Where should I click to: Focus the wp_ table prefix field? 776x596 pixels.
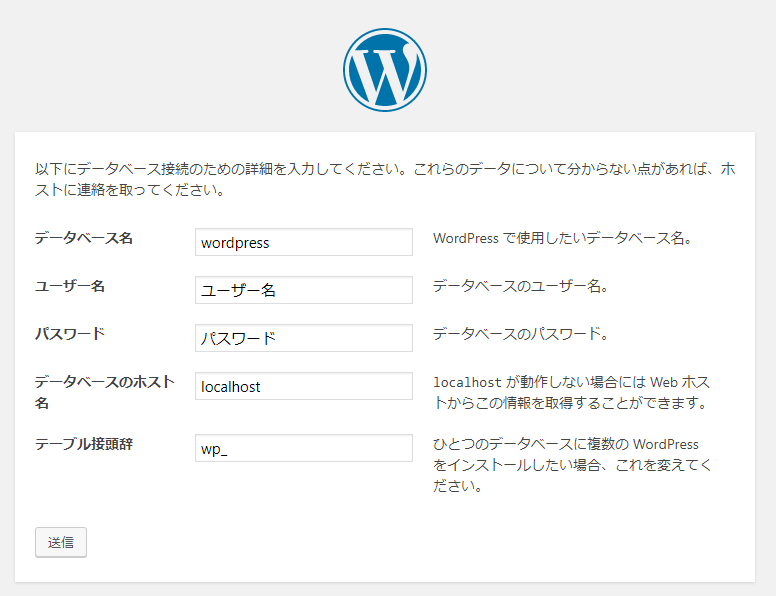point(304,448)
